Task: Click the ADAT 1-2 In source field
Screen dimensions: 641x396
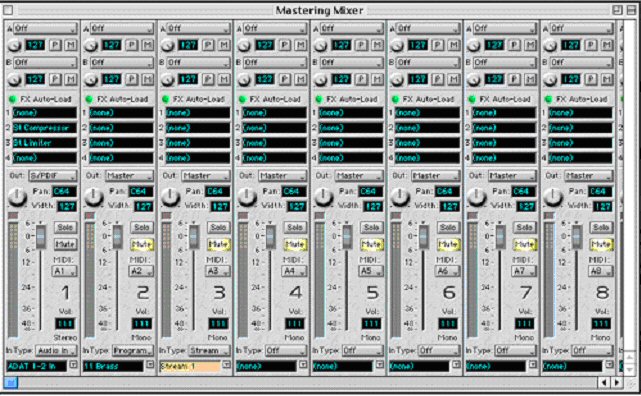Action: pos(36,366)
